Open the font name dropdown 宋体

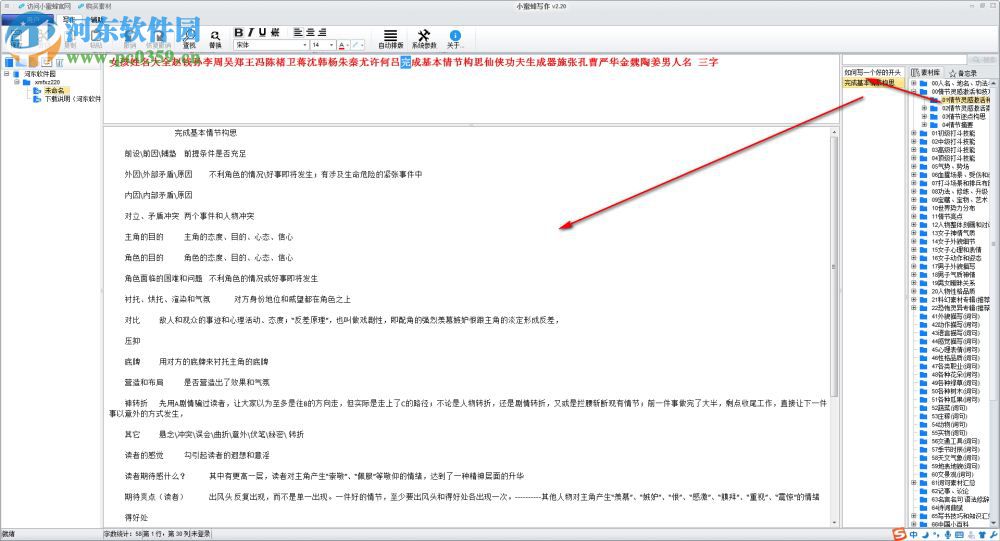pyautogui.click(x=305, y=45)
